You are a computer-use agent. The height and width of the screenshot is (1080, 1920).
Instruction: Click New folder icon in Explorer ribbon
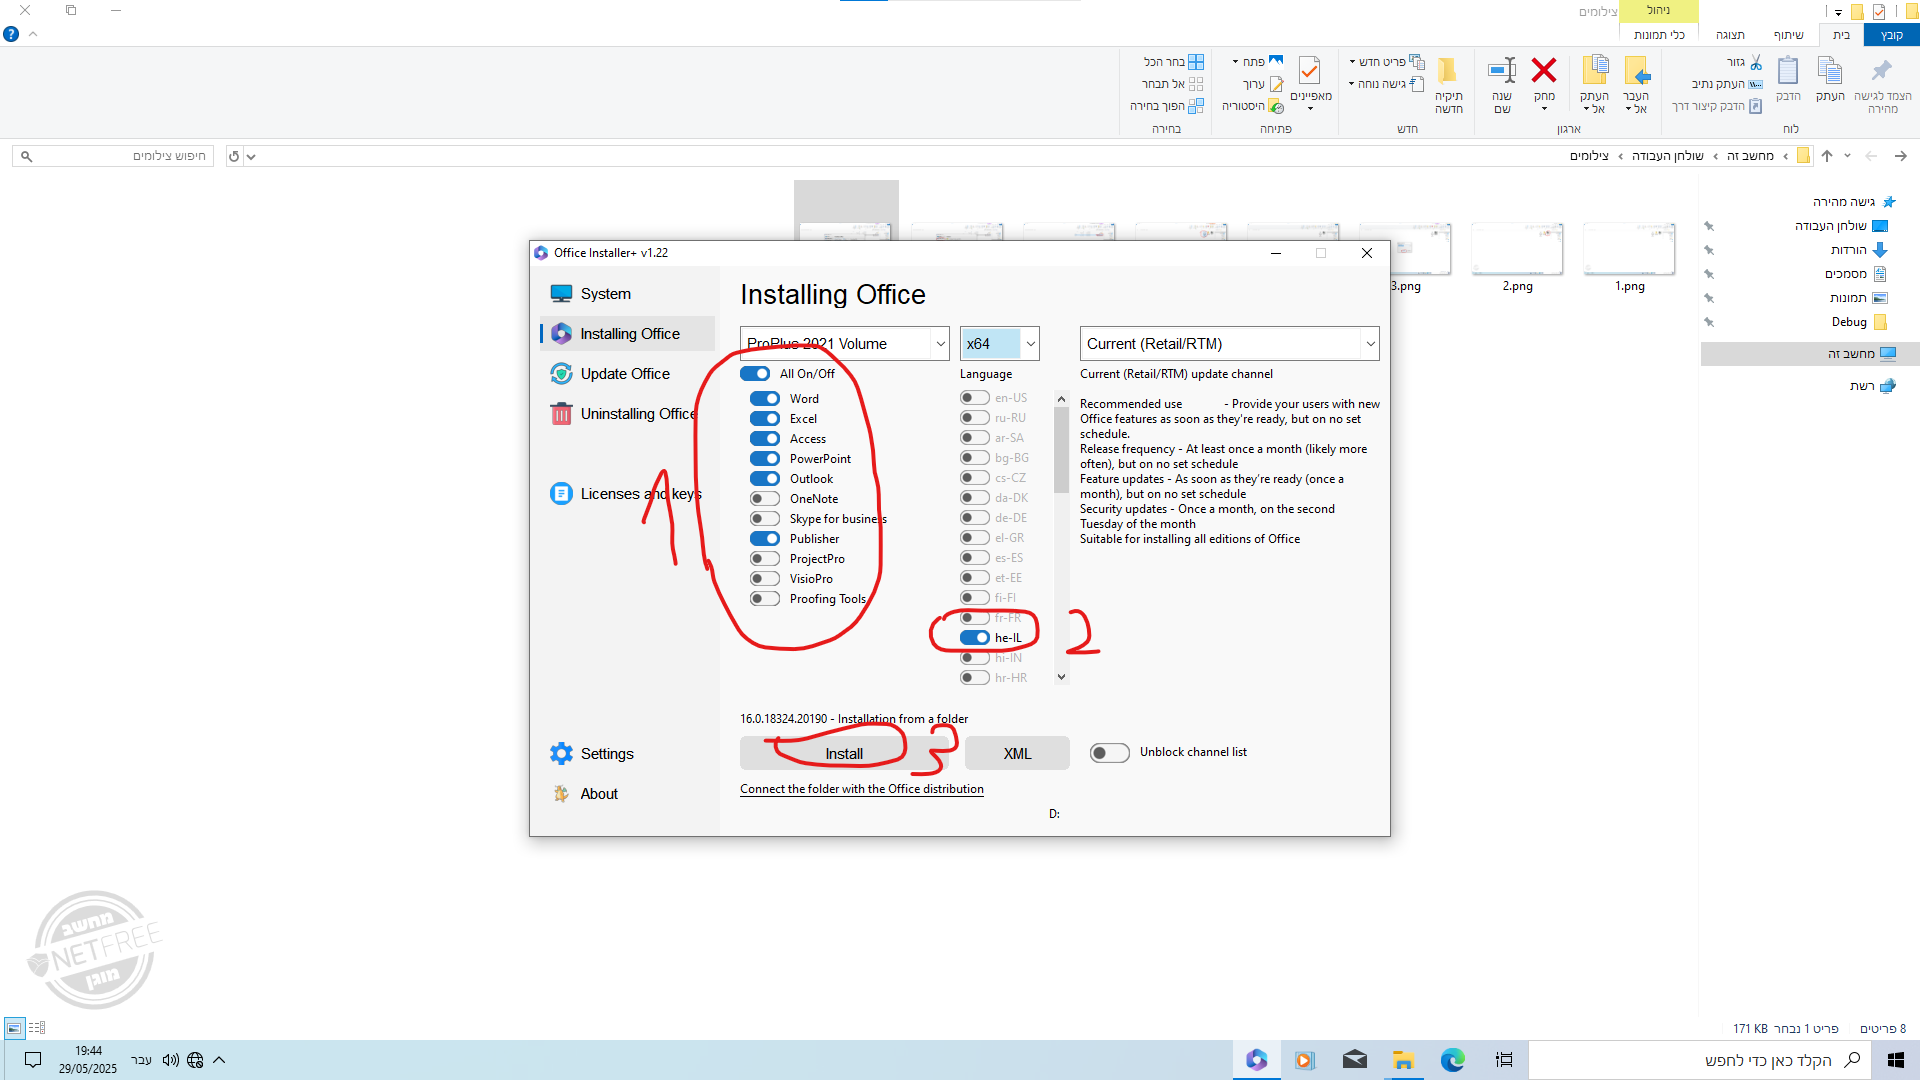1448,70
